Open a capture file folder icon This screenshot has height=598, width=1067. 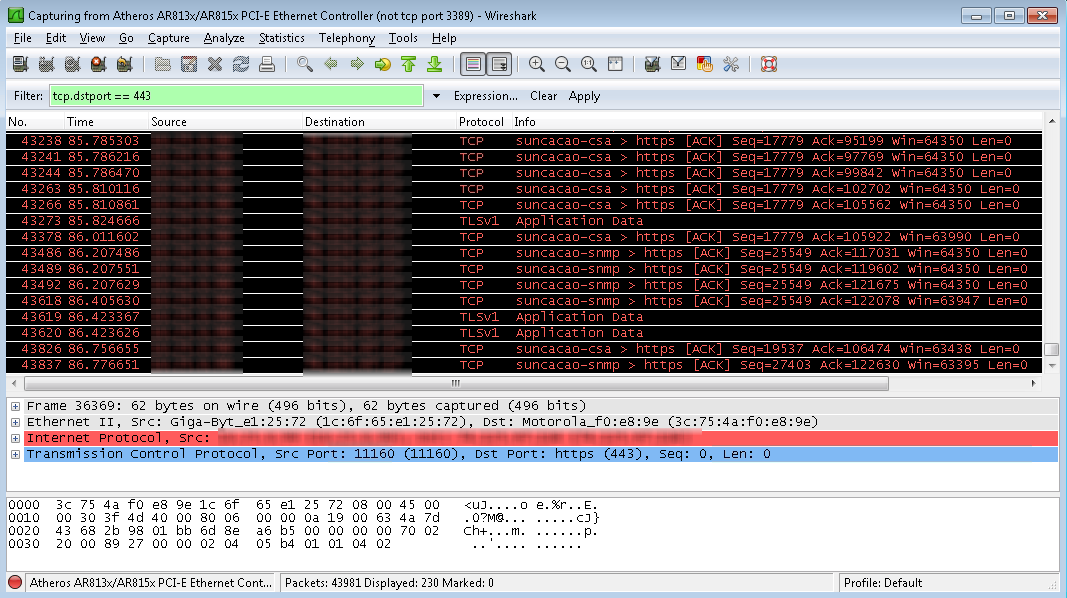pyautogui.click(x=163, y=64)
